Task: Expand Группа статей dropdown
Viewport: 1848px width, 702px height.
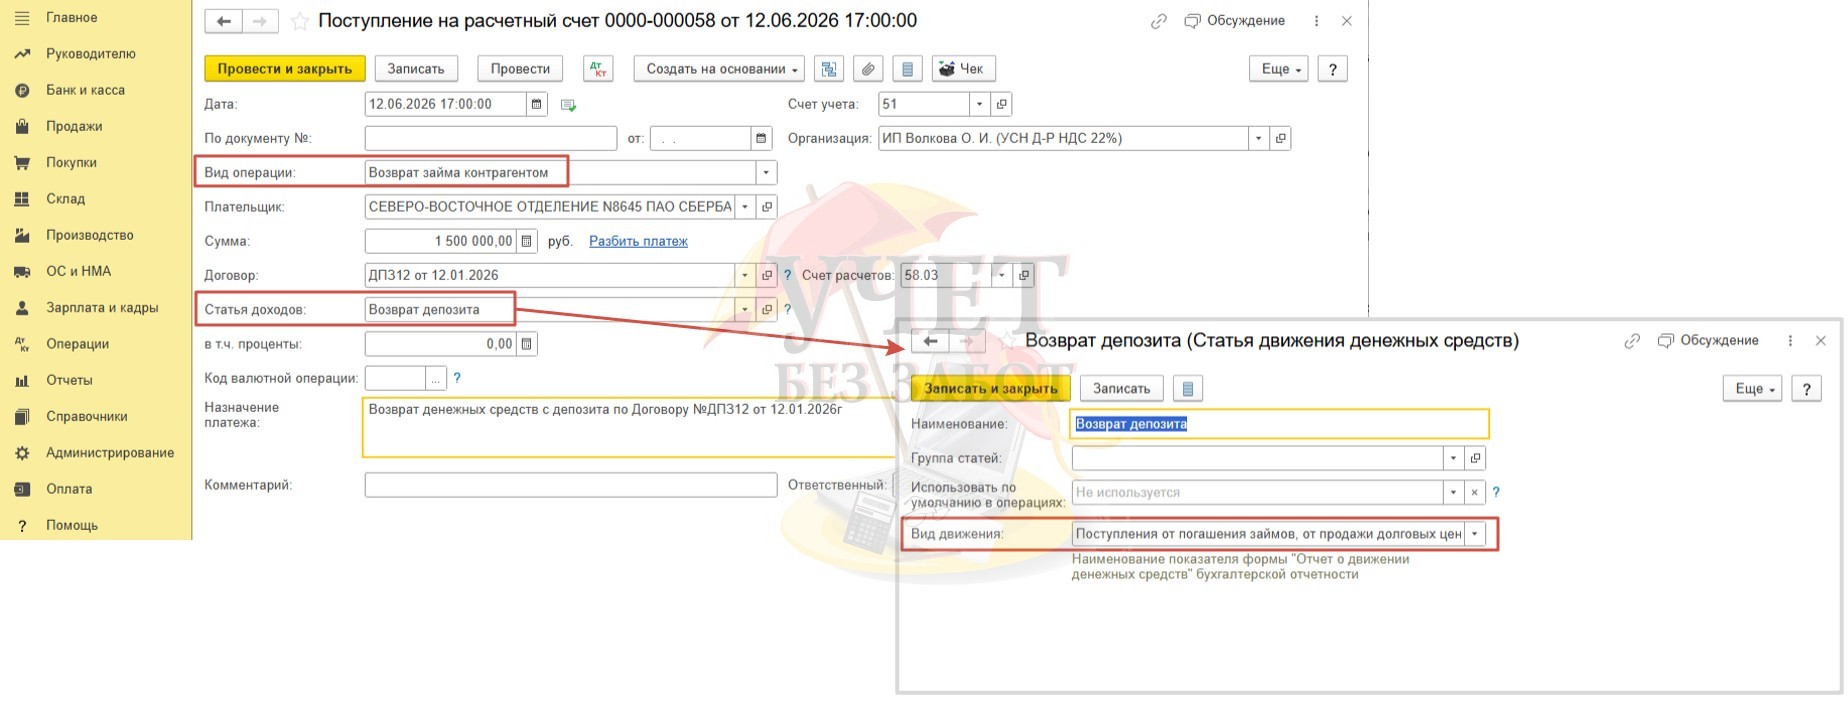Action: (x=1453, y=458)
